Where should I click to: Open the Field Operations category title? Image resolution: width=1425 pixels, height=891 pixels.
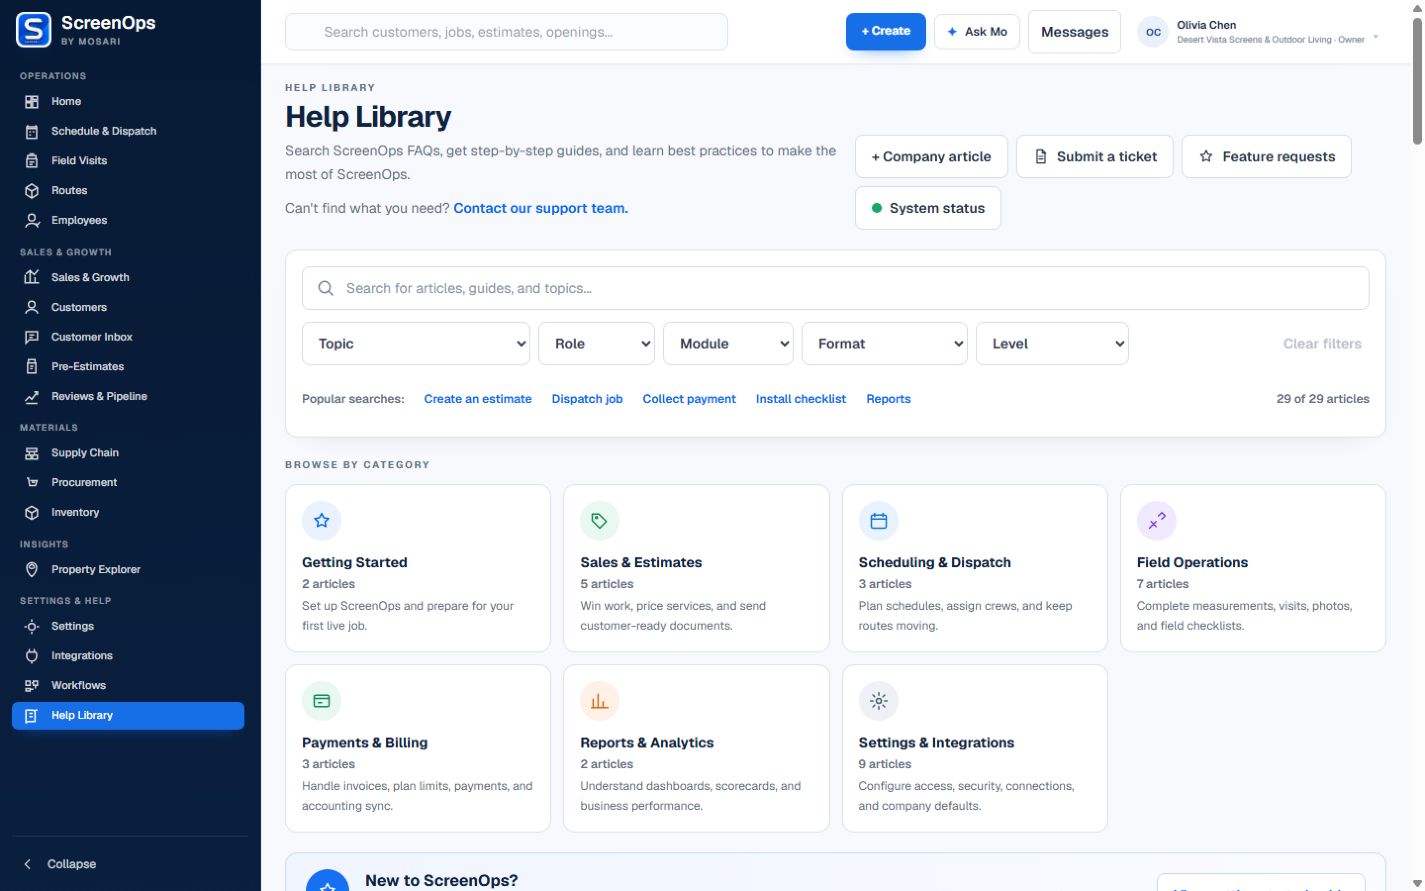[1192, 563]
